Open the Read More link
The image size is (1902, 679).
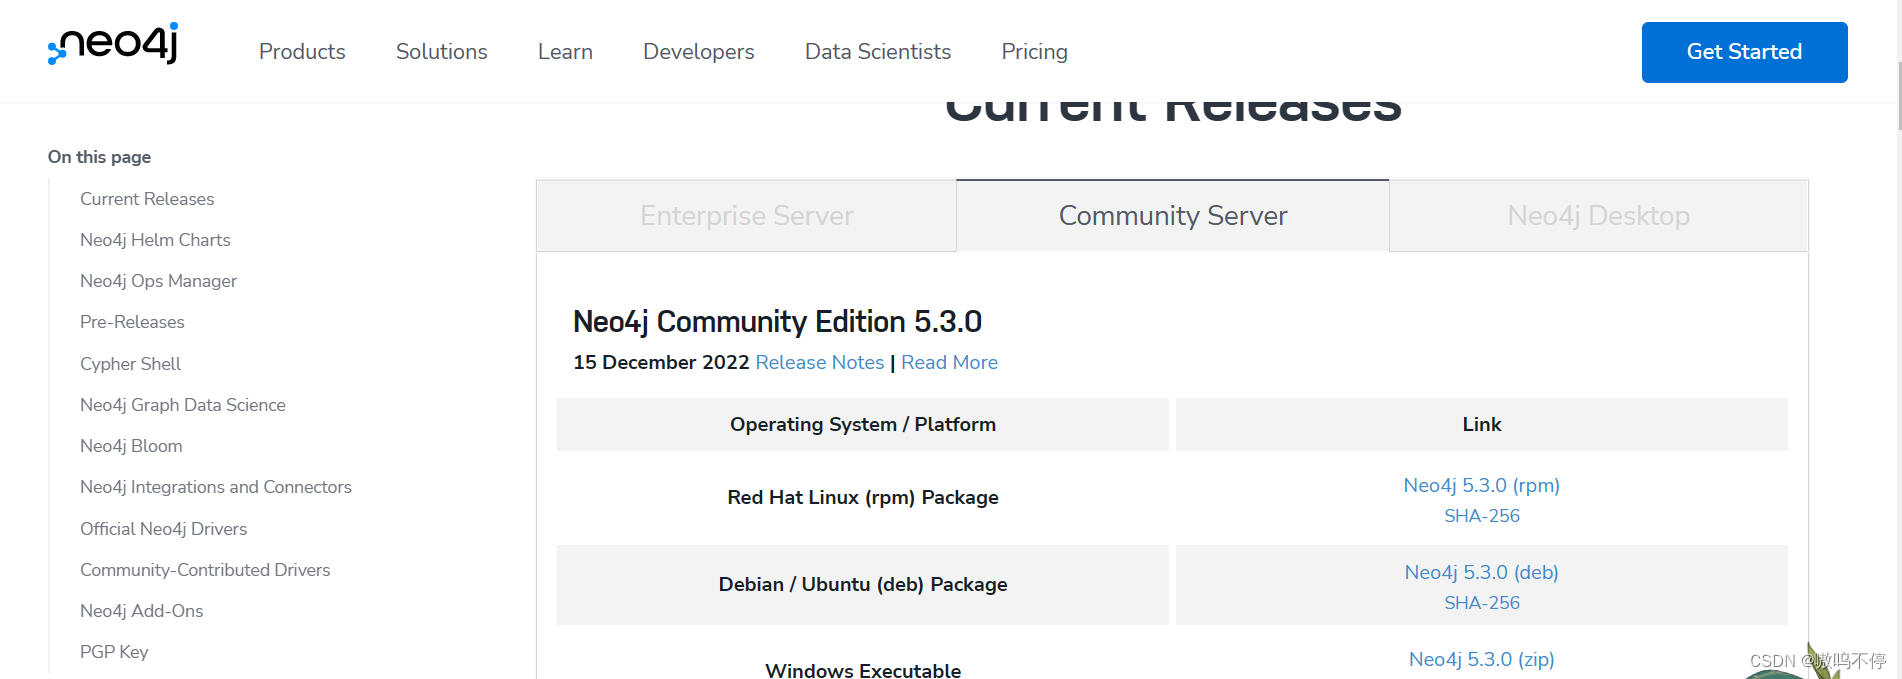point(949,362)
